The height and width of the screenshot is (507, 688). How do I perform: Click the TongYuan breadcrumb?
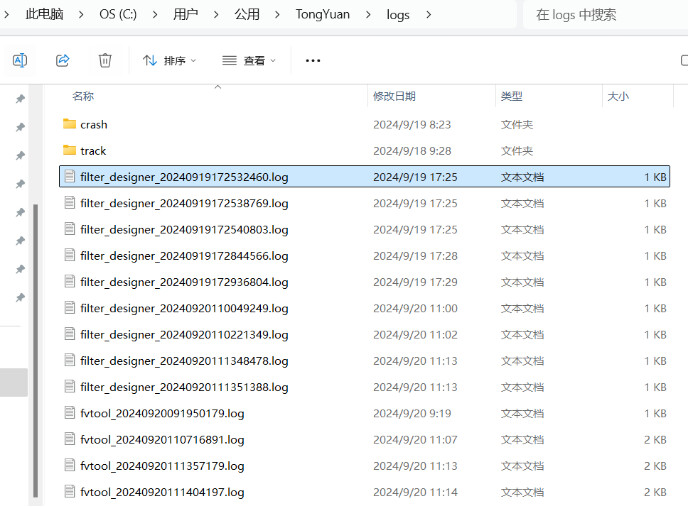(x=322, y=14)
